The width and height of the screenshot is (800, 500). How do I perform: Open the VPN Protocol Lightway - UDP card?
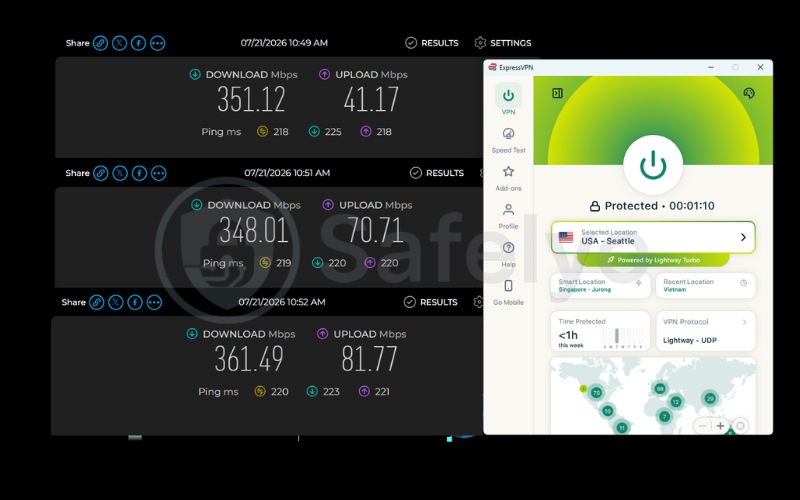tap(706, 331)
